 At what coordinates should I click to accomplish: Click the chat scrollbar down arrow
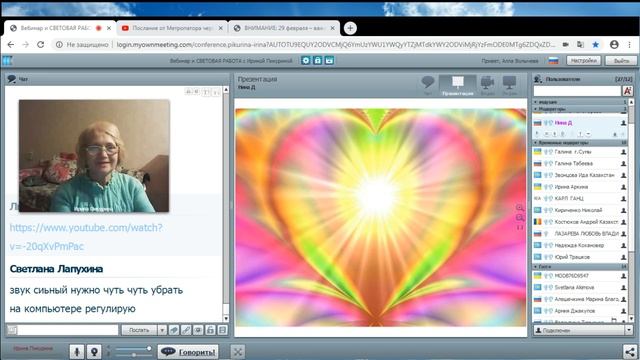tap(226, 318)
